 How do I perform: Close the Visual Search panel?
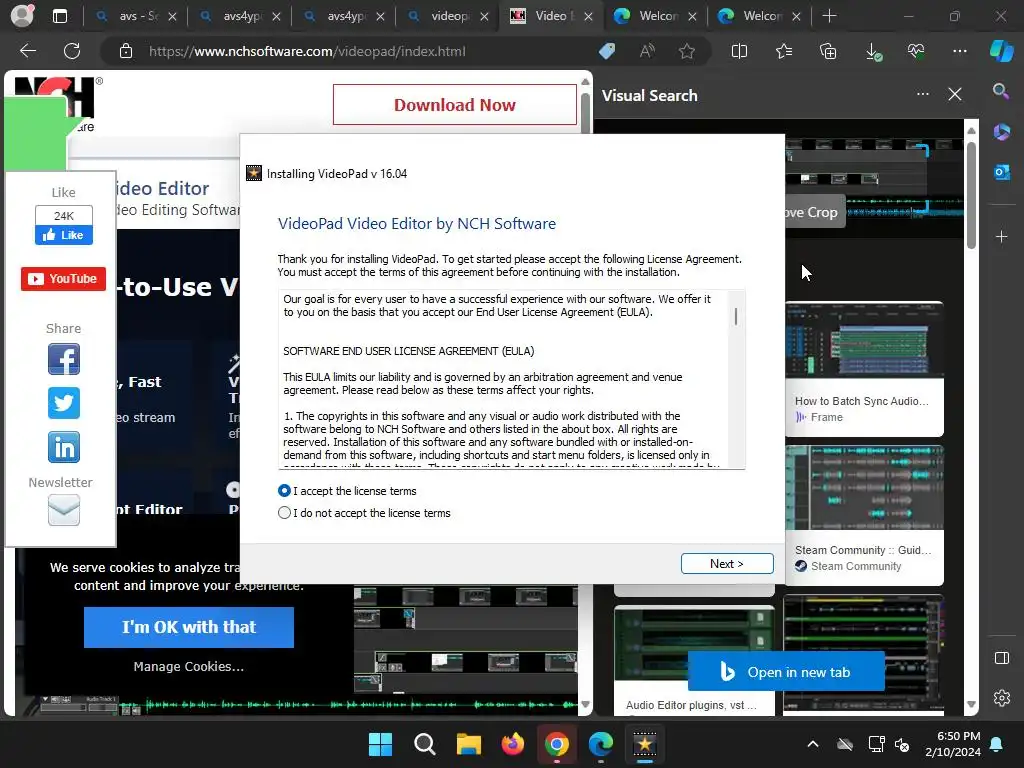955,95
